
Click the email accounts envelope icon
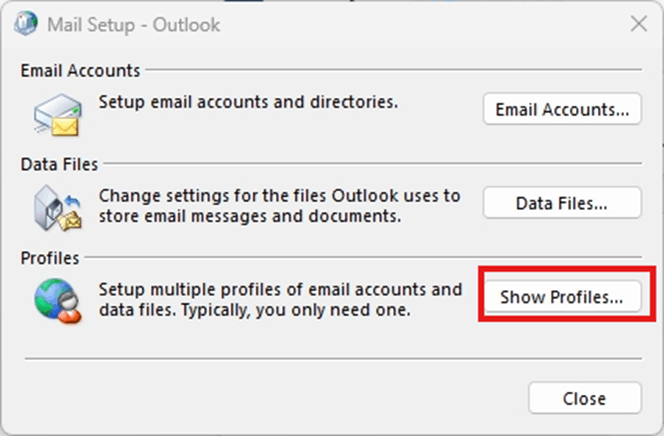click(58, 114)
